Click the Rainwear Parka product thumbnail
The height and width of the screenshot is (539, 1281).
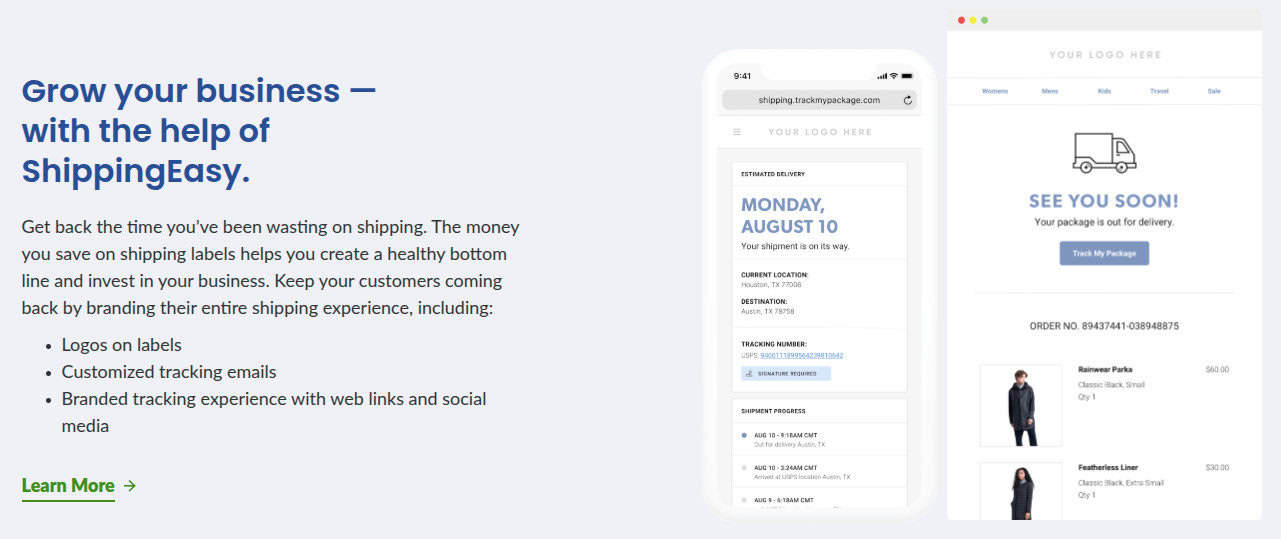[1021, 405]
